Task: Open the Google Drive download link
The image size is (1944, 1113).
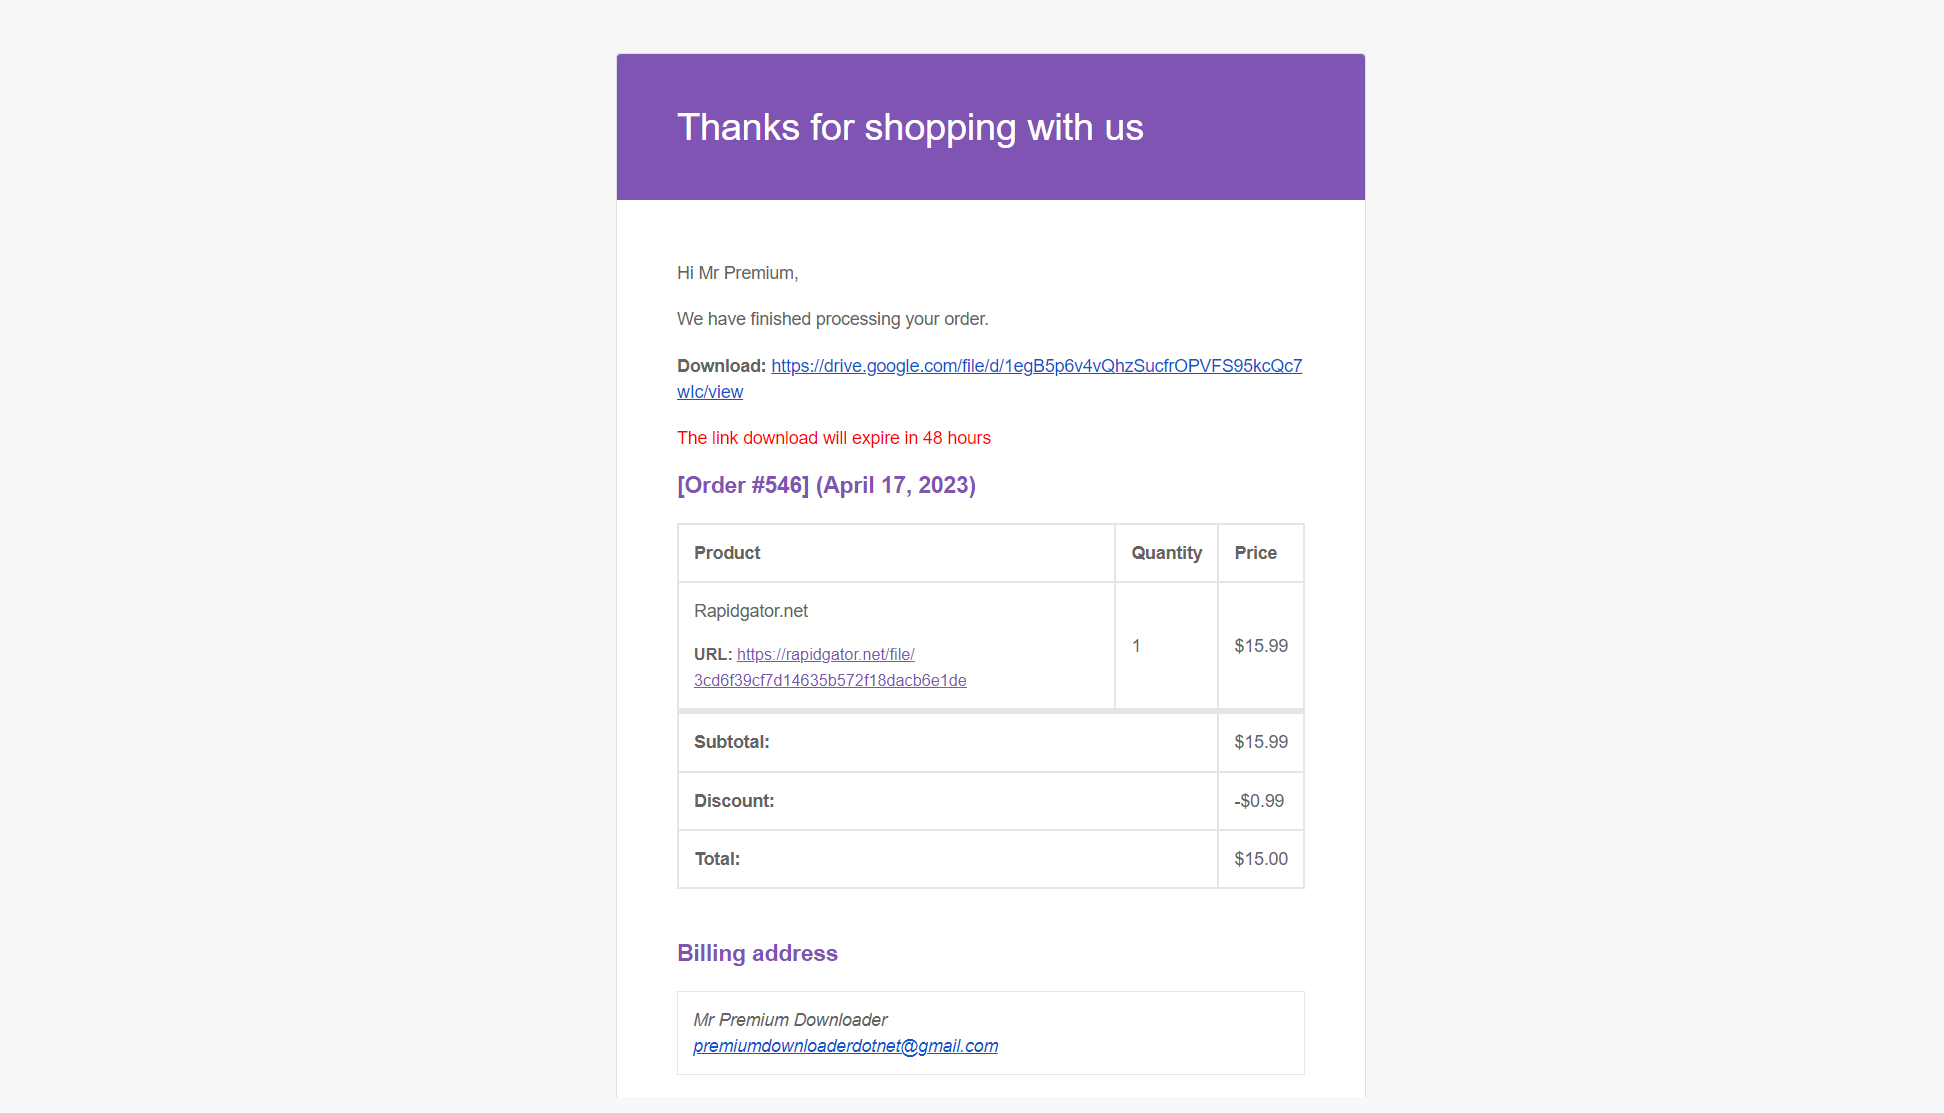Action: point(1036,366)
